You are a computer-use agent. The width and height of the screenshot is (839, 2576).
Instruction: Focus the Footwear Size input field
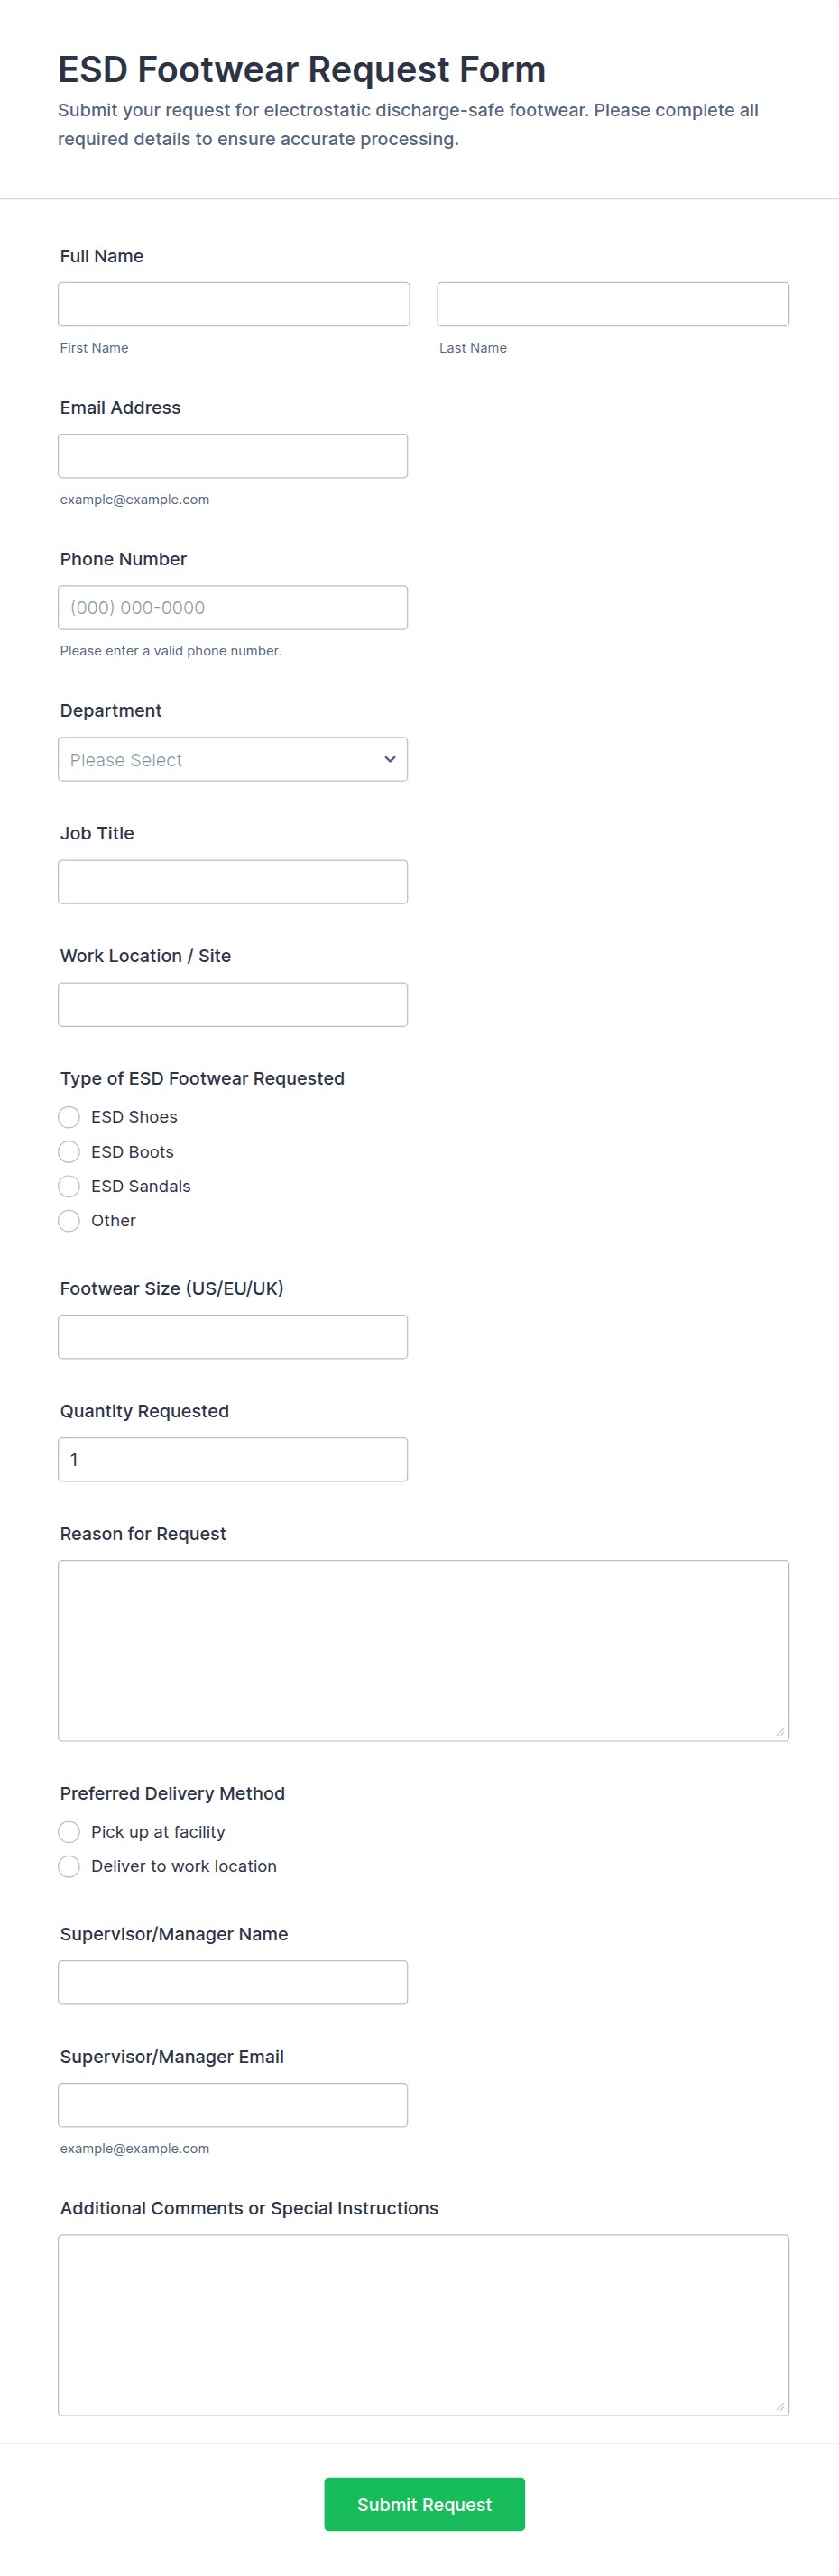pos(233,1337)
